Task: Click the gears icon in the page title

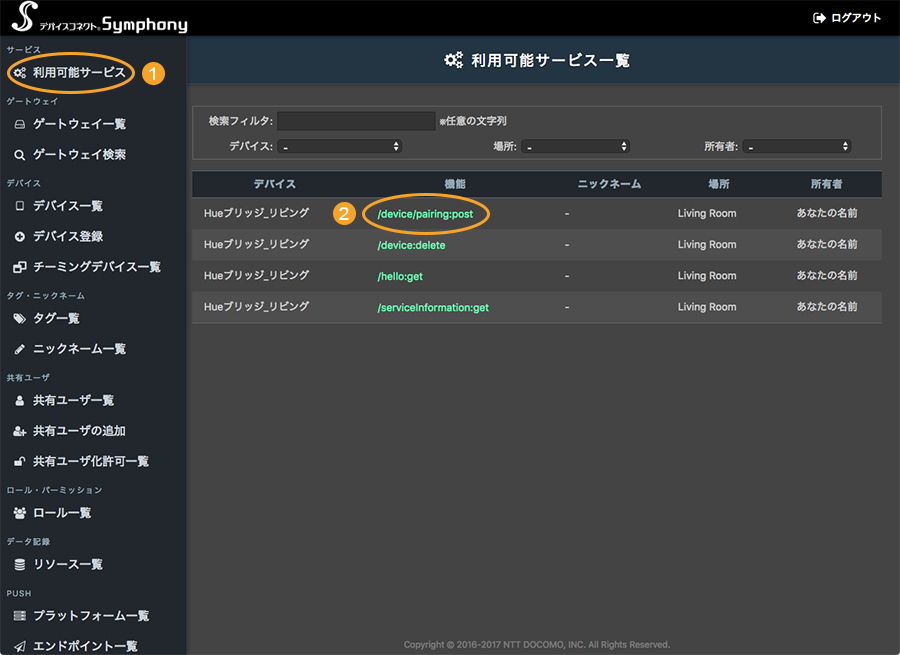Action: (x=453, y=60)
